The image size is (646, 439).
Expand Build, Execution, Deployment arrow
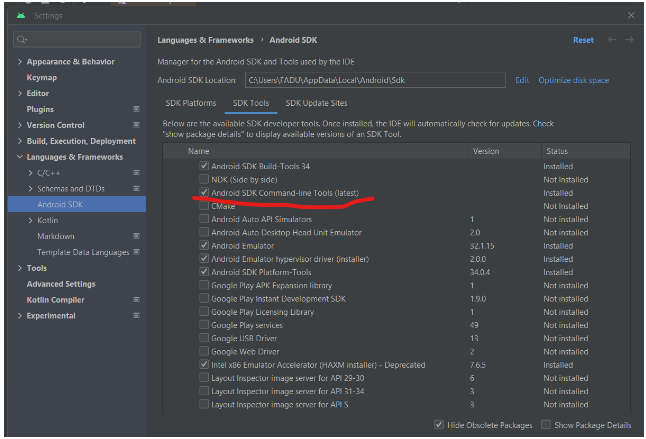(20, 141)
